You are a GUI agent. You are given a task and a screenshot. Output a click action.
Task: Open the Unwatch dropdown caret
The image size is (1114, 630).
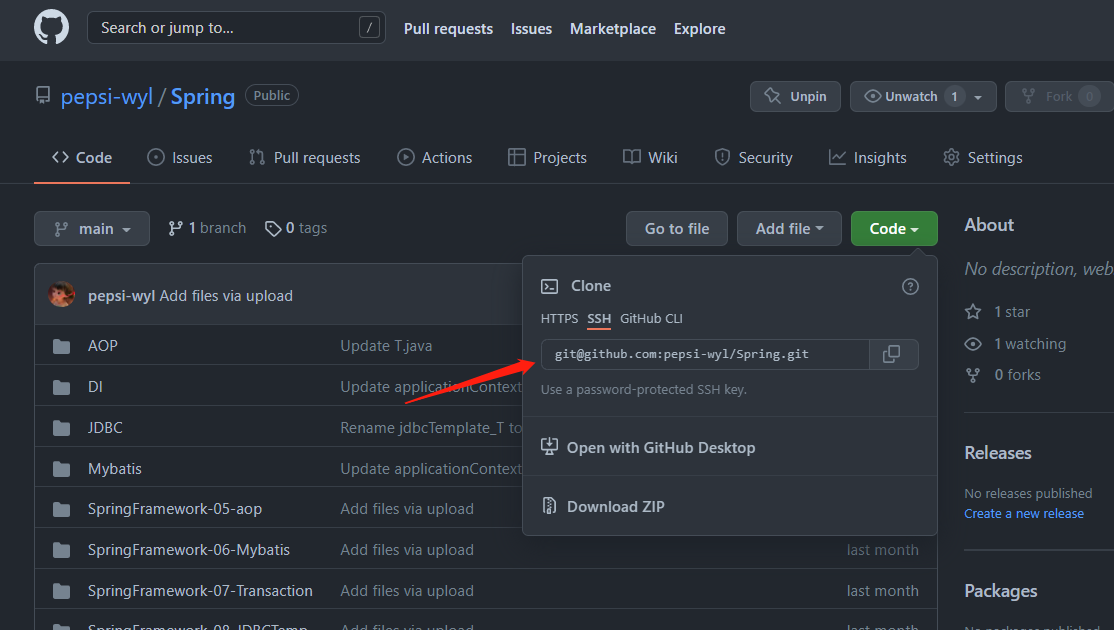(978, 97)
